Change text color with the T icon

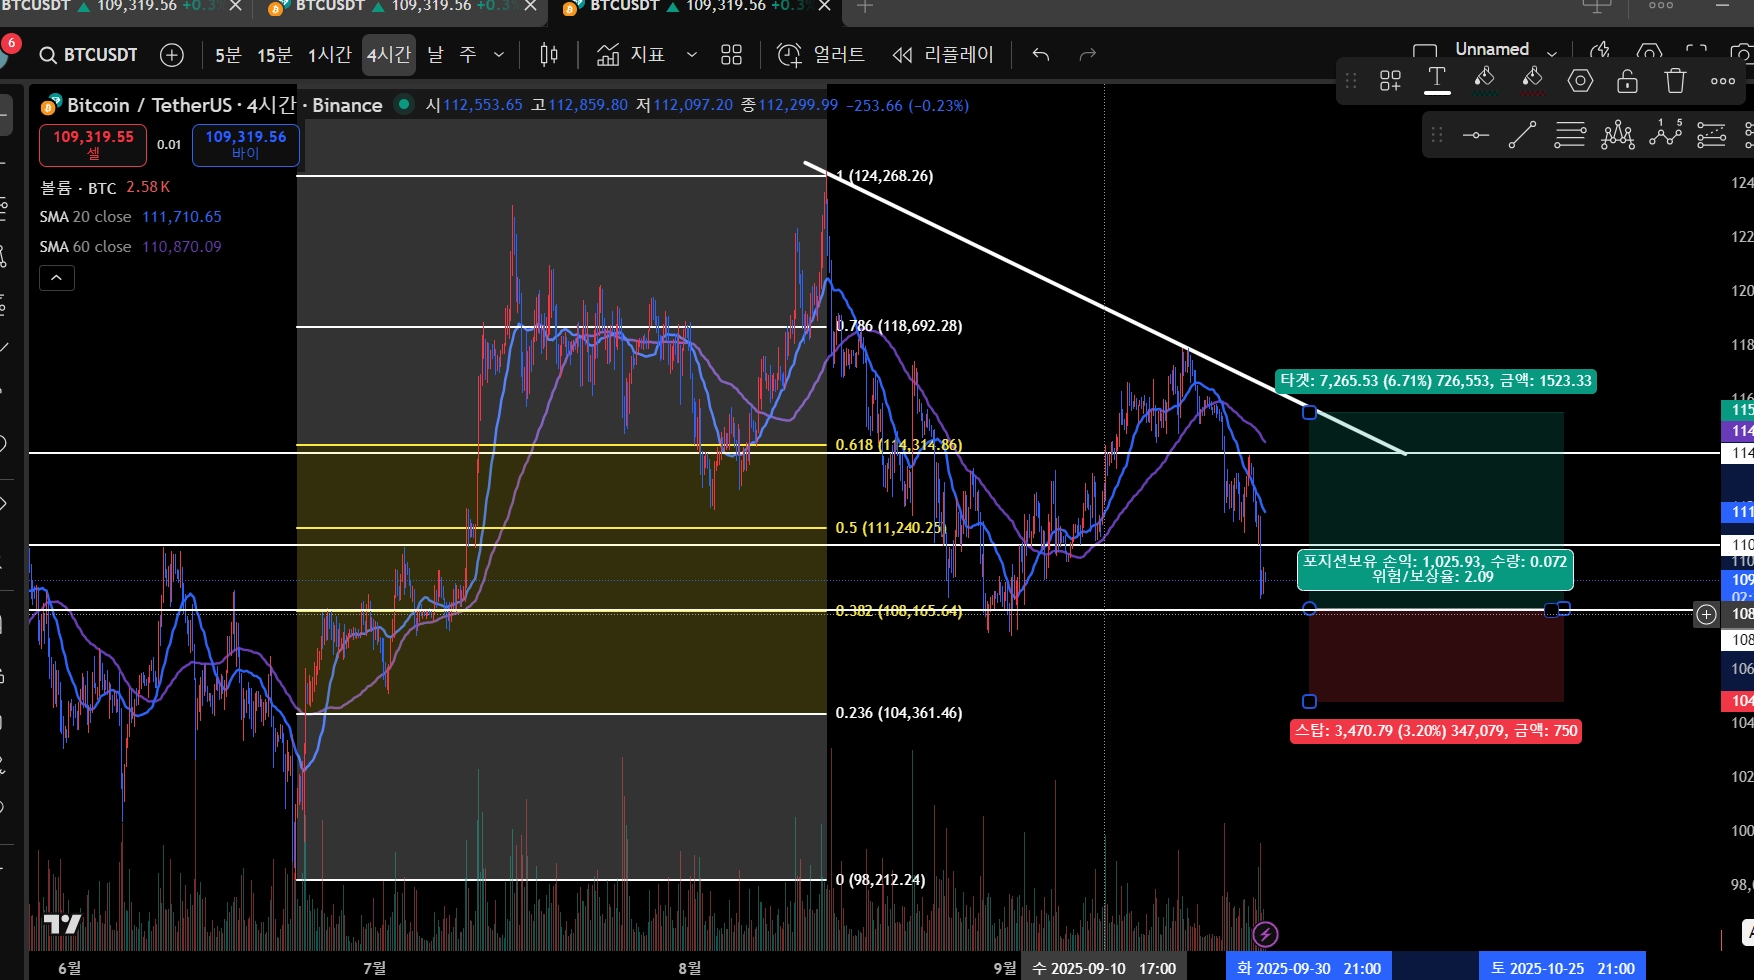coord(1437,80)
